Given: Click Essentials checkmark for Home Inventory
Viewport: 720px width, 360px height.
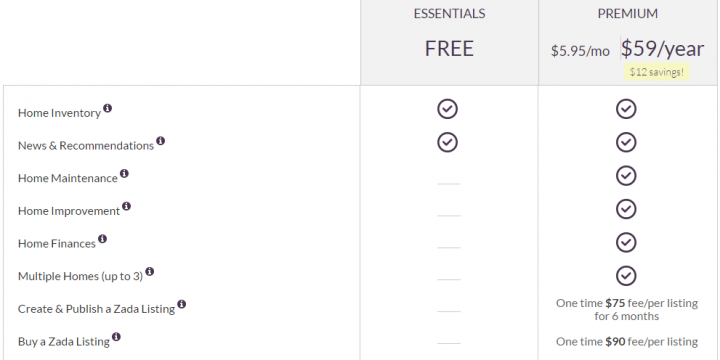Looking at the screenshot, I should click(x=447, y=109).
